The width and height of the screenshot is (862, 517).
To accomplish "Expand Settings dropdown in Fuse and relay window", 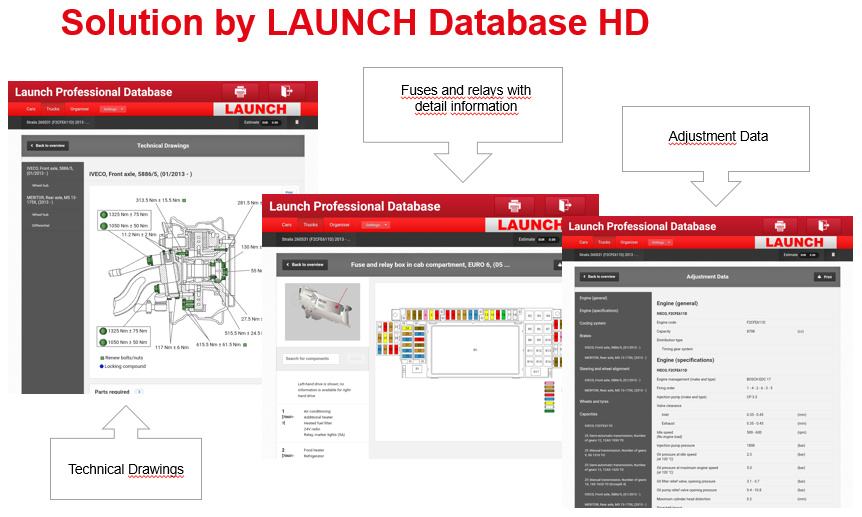I will coord(375,224).
